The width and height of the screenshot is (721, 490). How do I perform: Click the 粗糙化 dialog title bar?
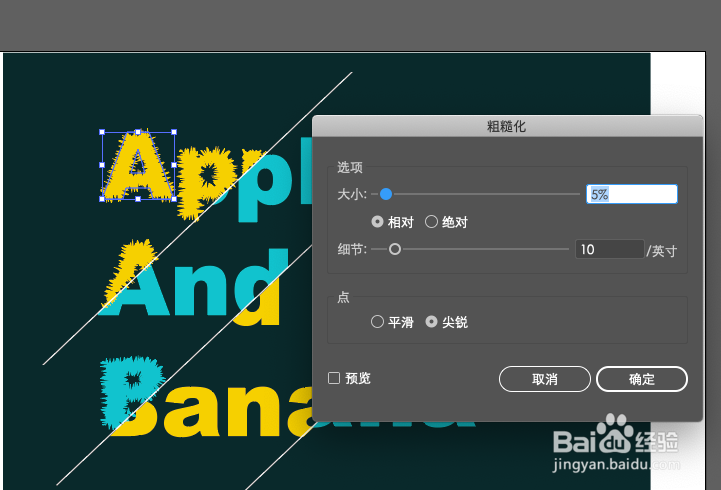point(507,126)
